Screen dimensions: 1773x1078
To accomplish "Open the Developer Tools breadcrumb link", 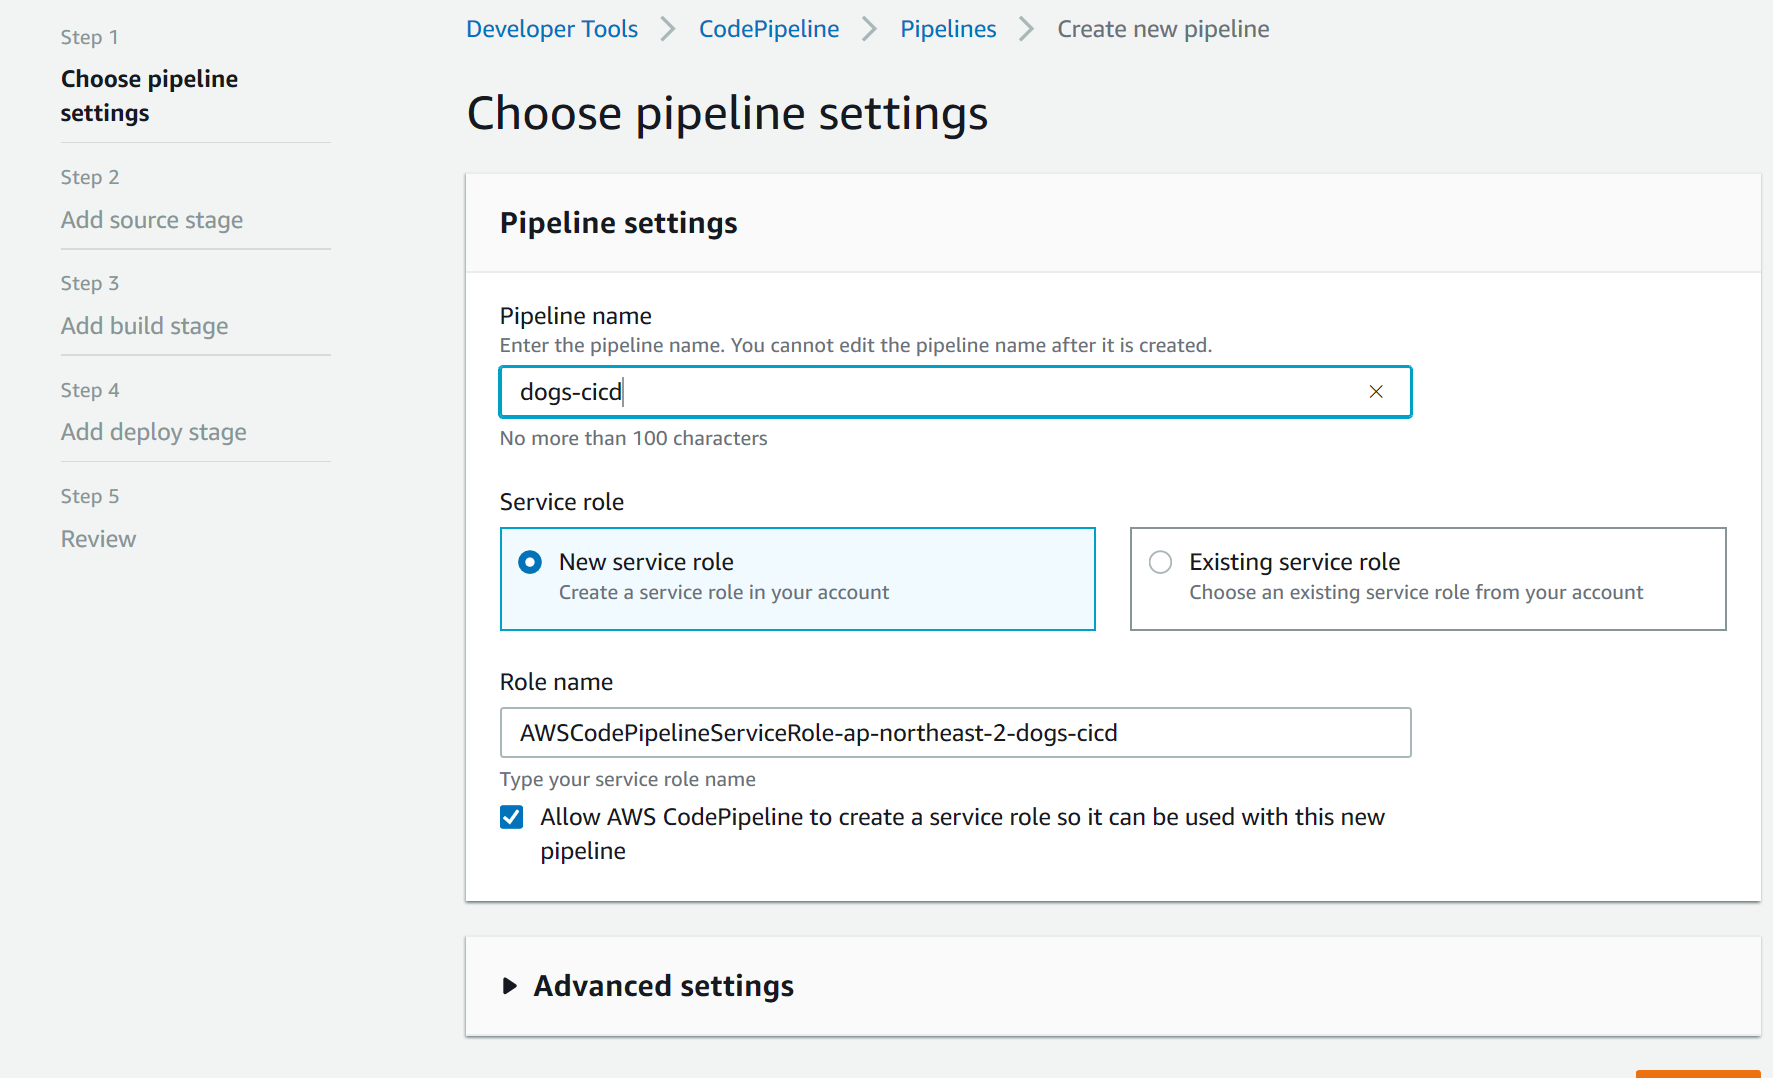I will point(551,29).
